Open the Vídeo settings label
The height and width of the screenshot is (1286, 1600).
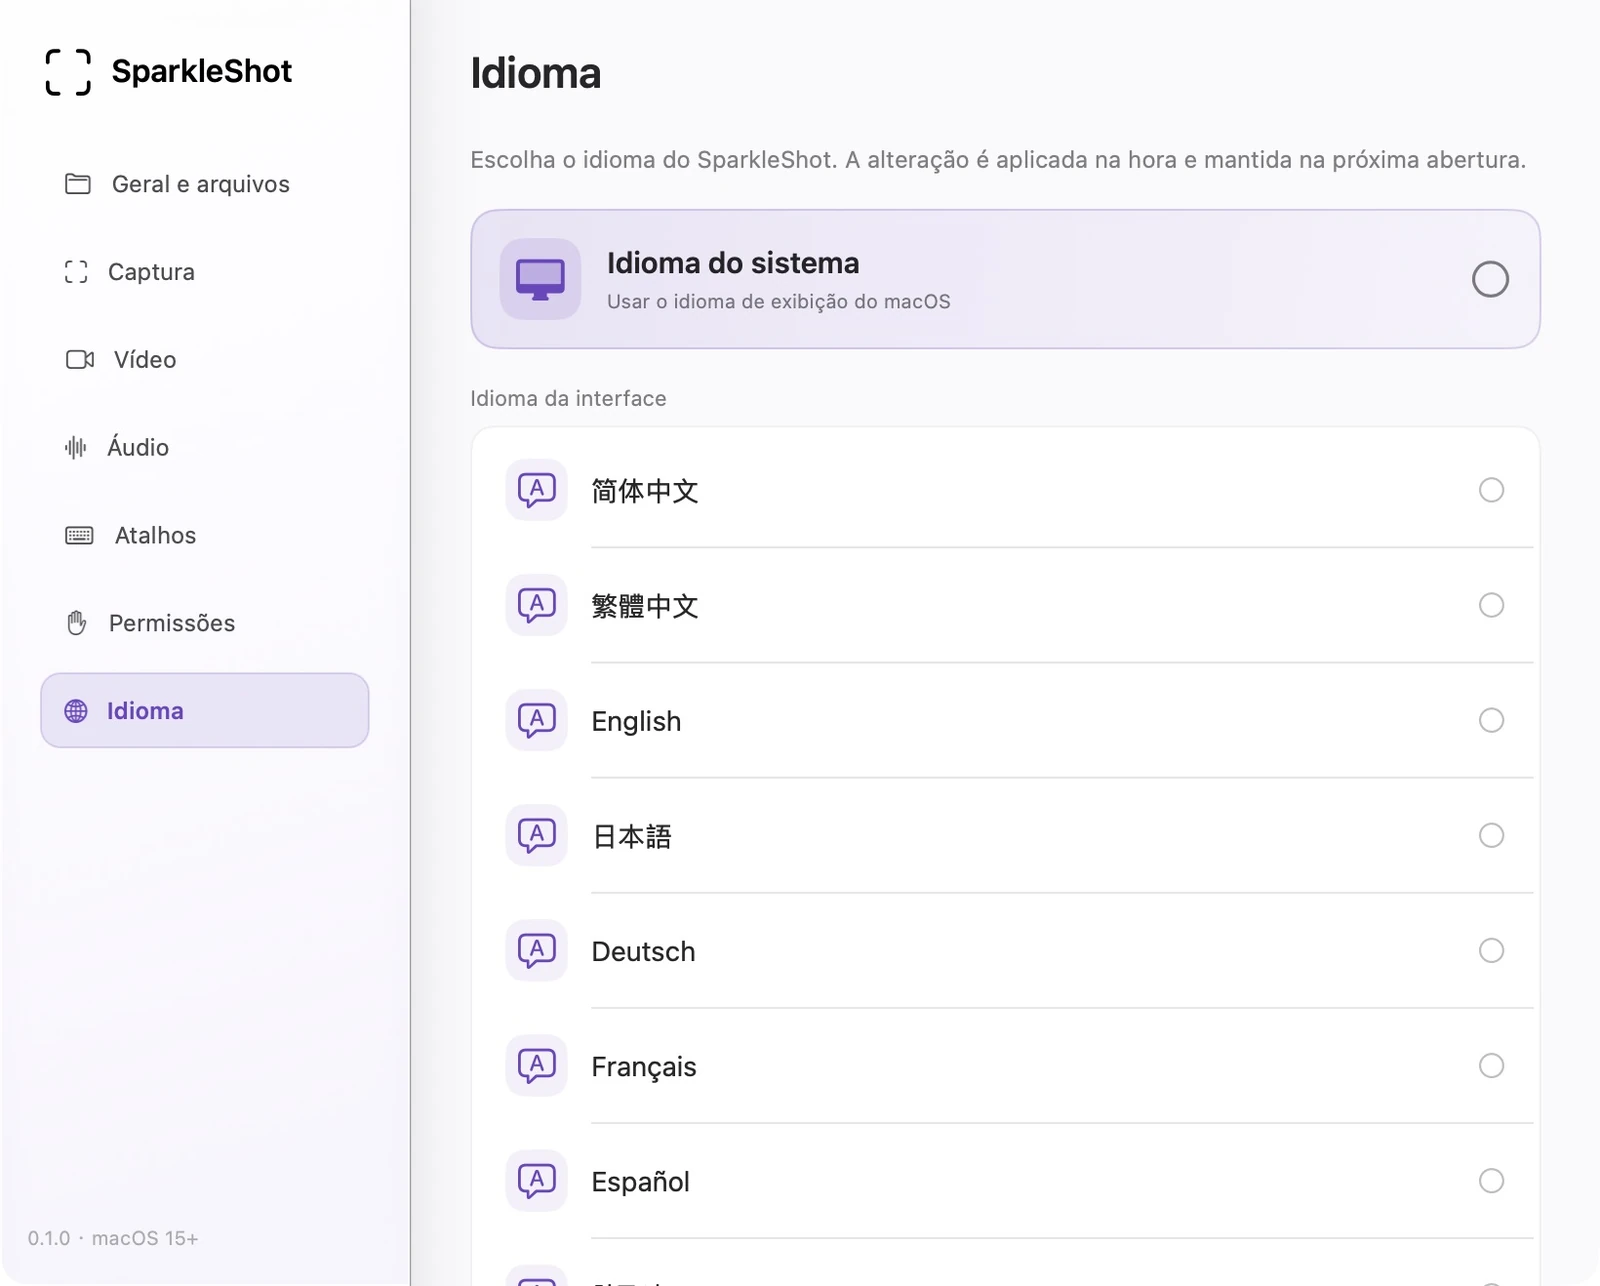pos(145,359)
